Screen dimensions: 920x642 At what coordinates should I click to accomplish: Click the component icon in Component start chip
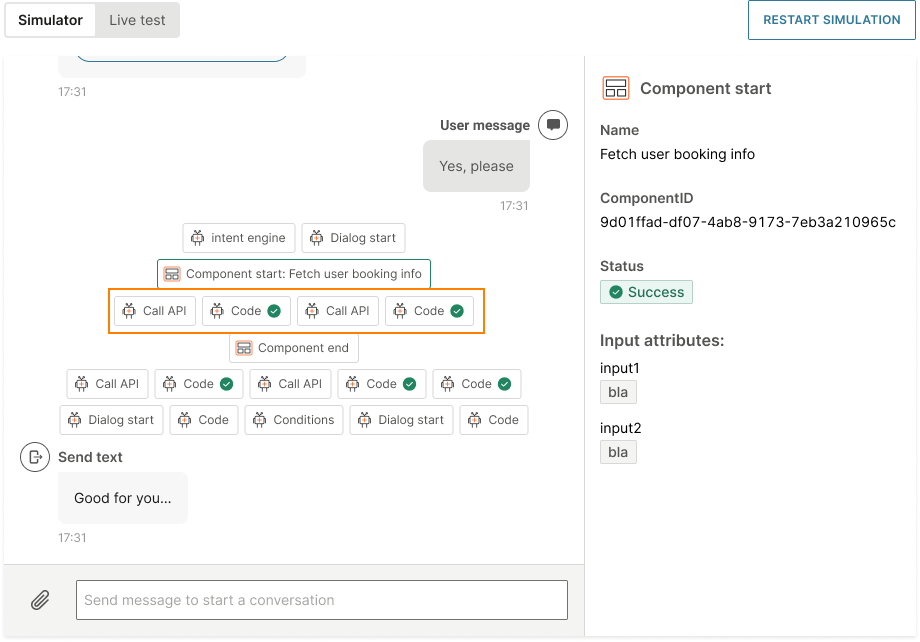click(172, 274)
